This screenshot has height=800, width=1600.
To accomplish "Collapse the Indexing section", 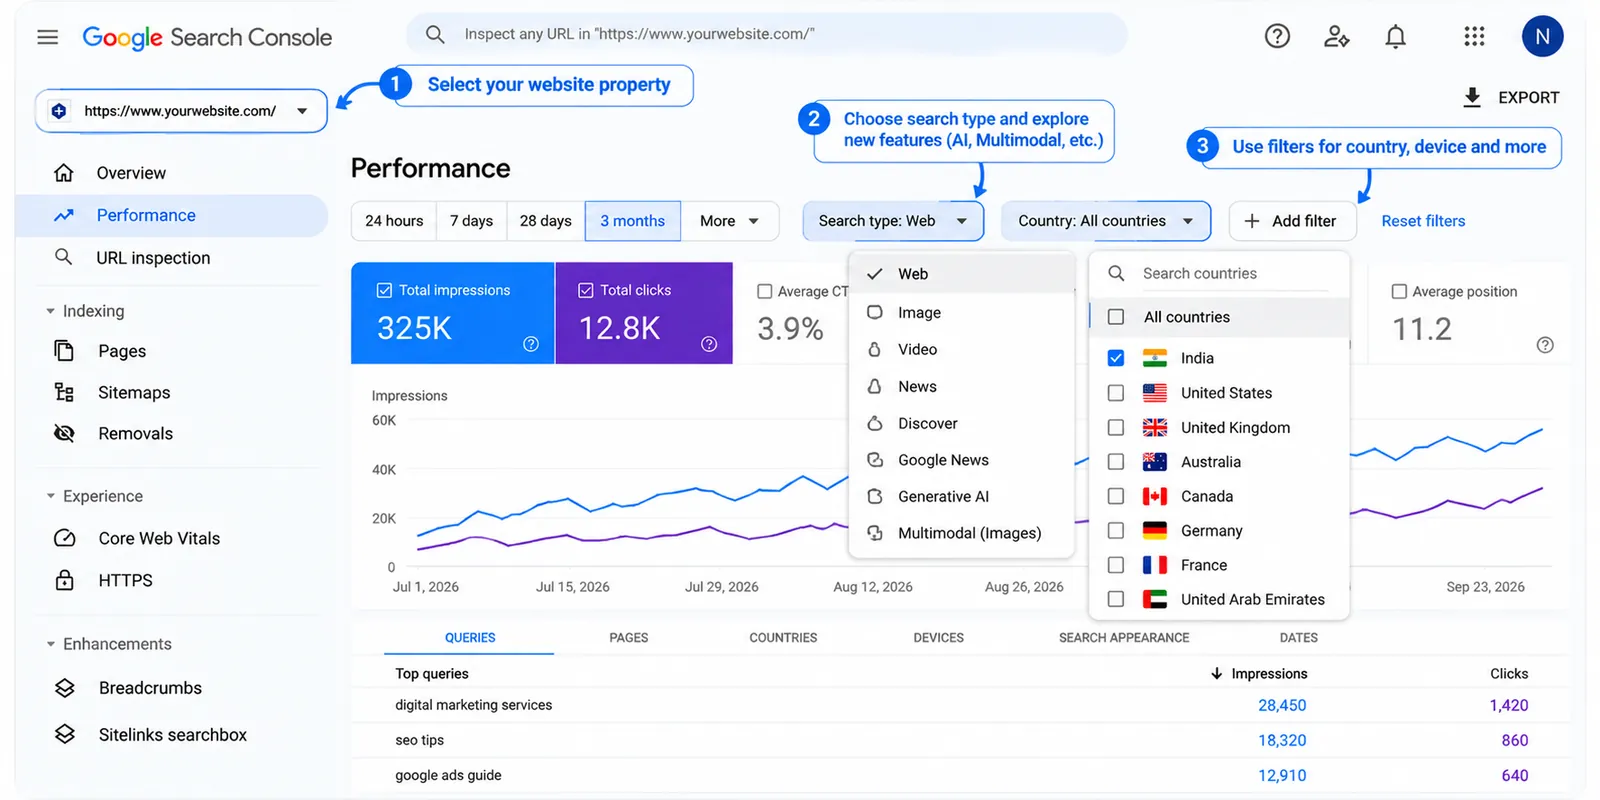I will [x=51, y=311].
